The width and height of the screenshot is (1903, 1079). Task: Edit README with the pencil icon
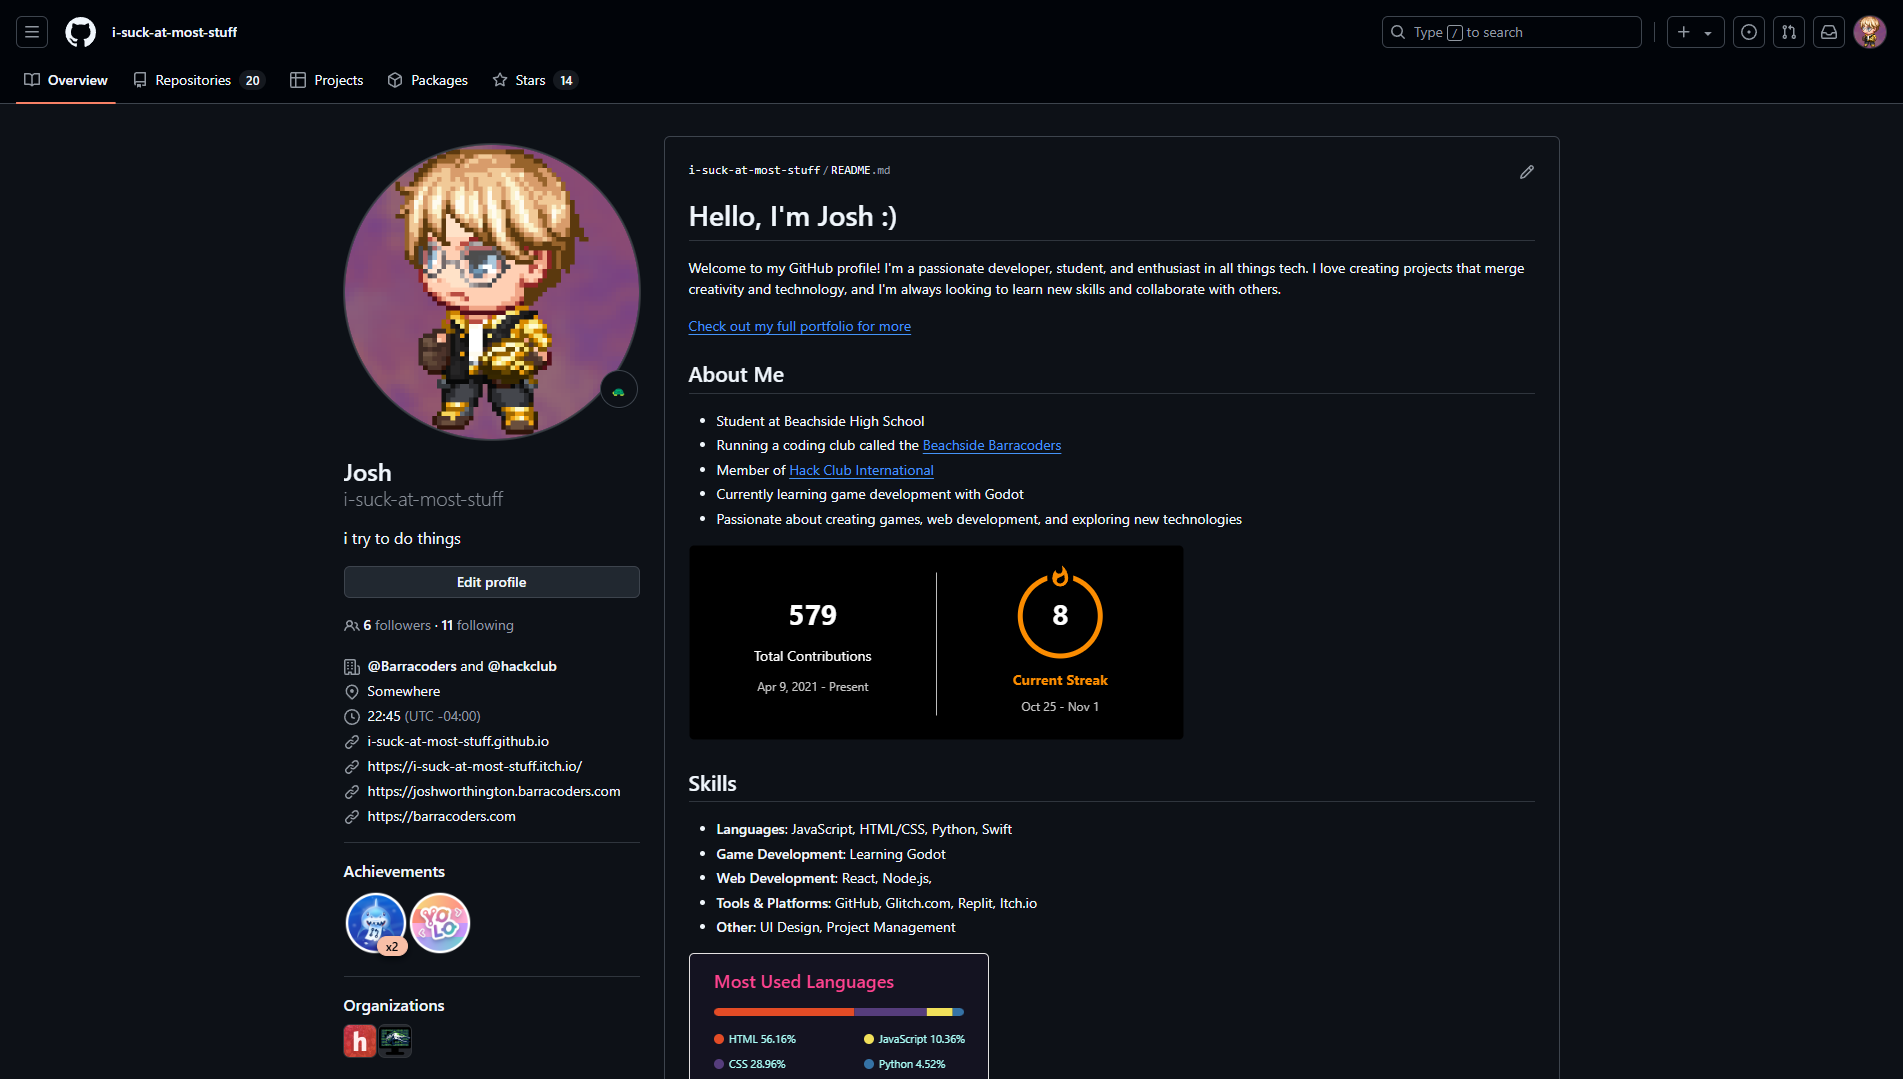[x=1527, y=172]
